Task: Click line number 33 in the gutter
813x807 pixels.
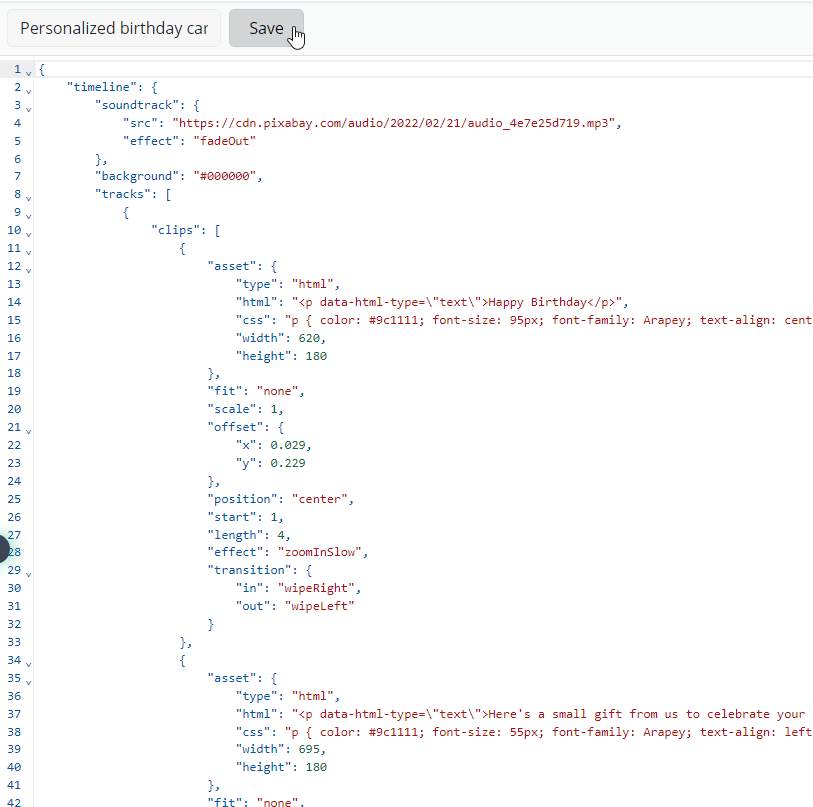Action: coord(14,642)
